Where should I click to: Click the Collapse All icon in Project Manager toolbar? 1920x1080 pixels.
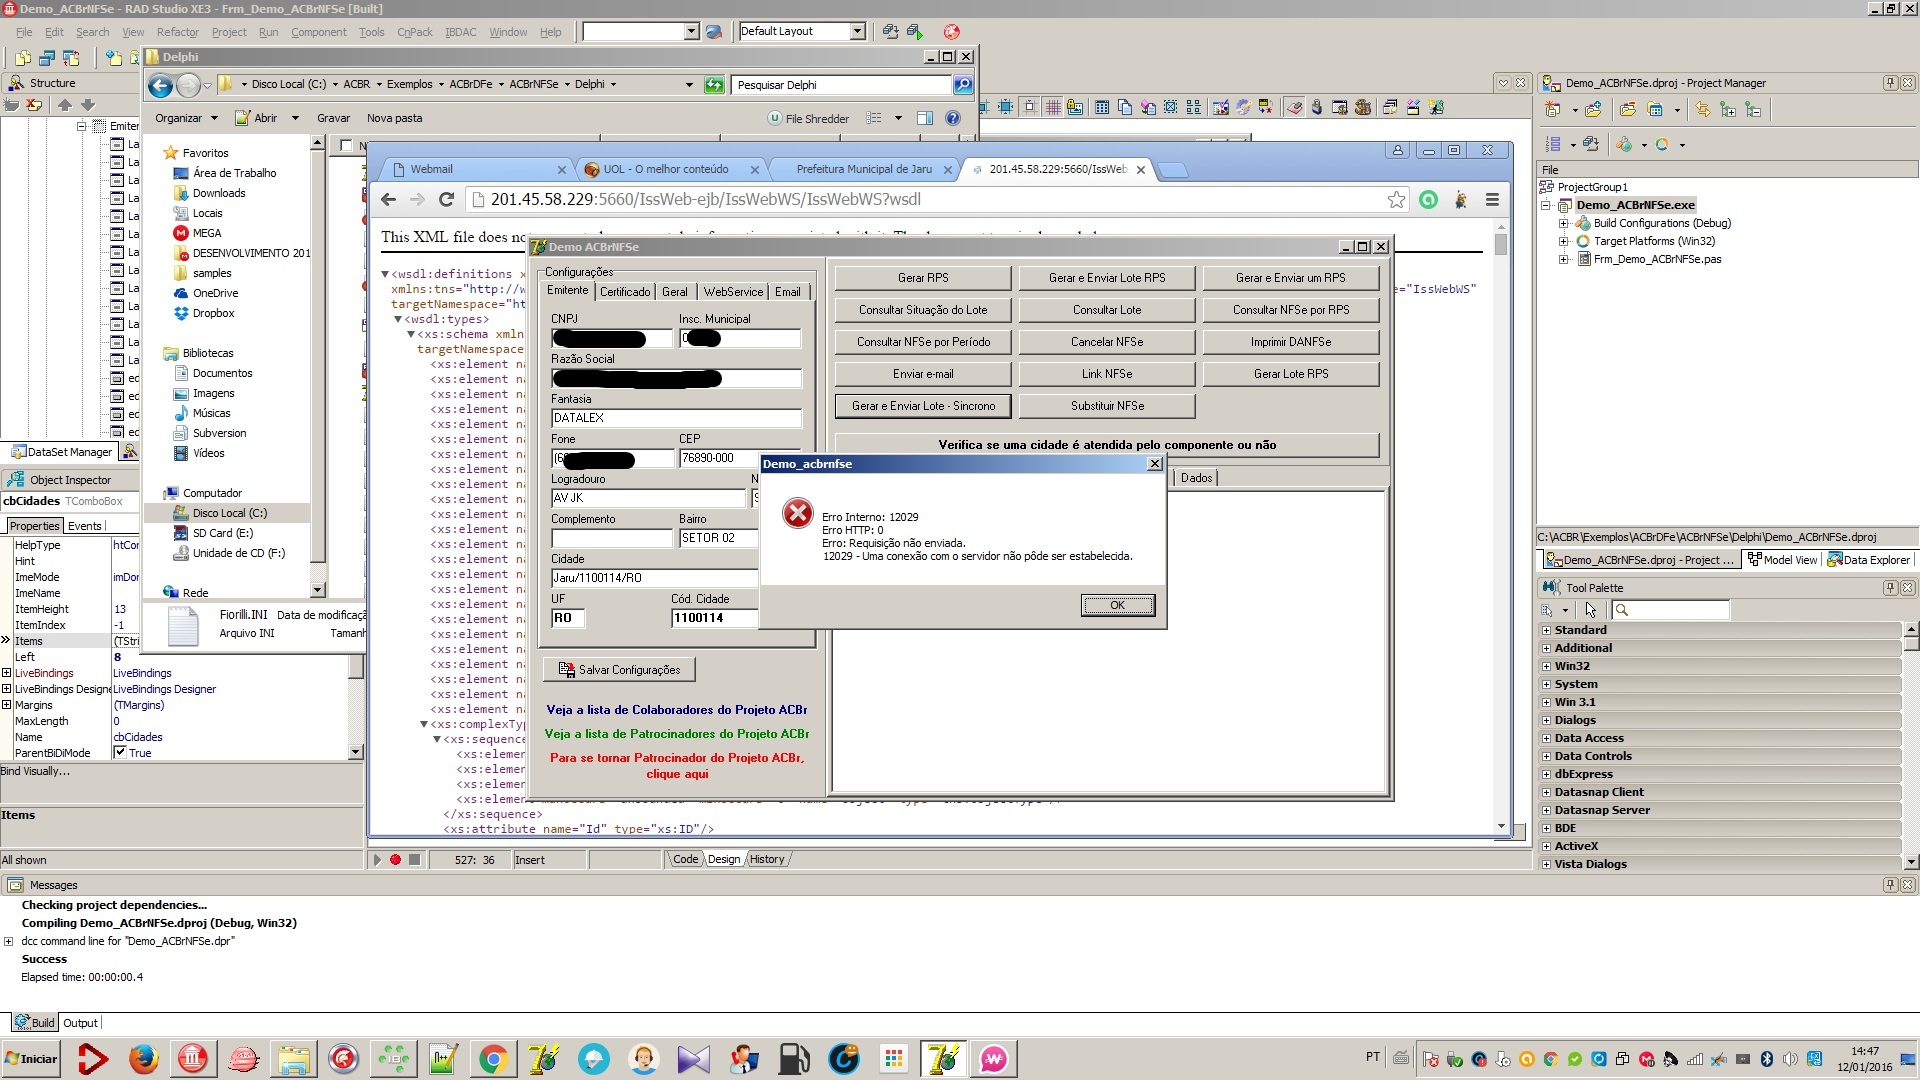(x=1752, y=110)
